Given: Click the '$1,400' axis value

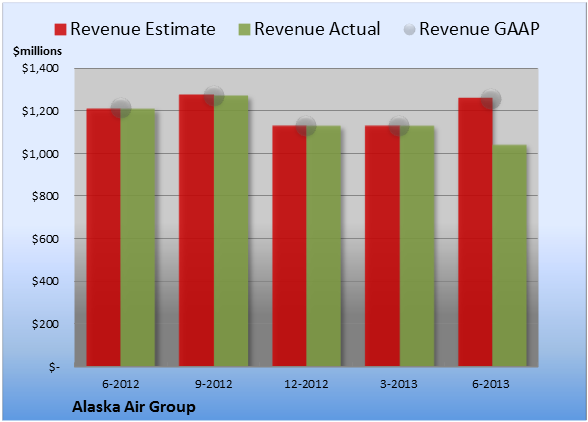Looking at the screenshot, I should click(40, 68).
